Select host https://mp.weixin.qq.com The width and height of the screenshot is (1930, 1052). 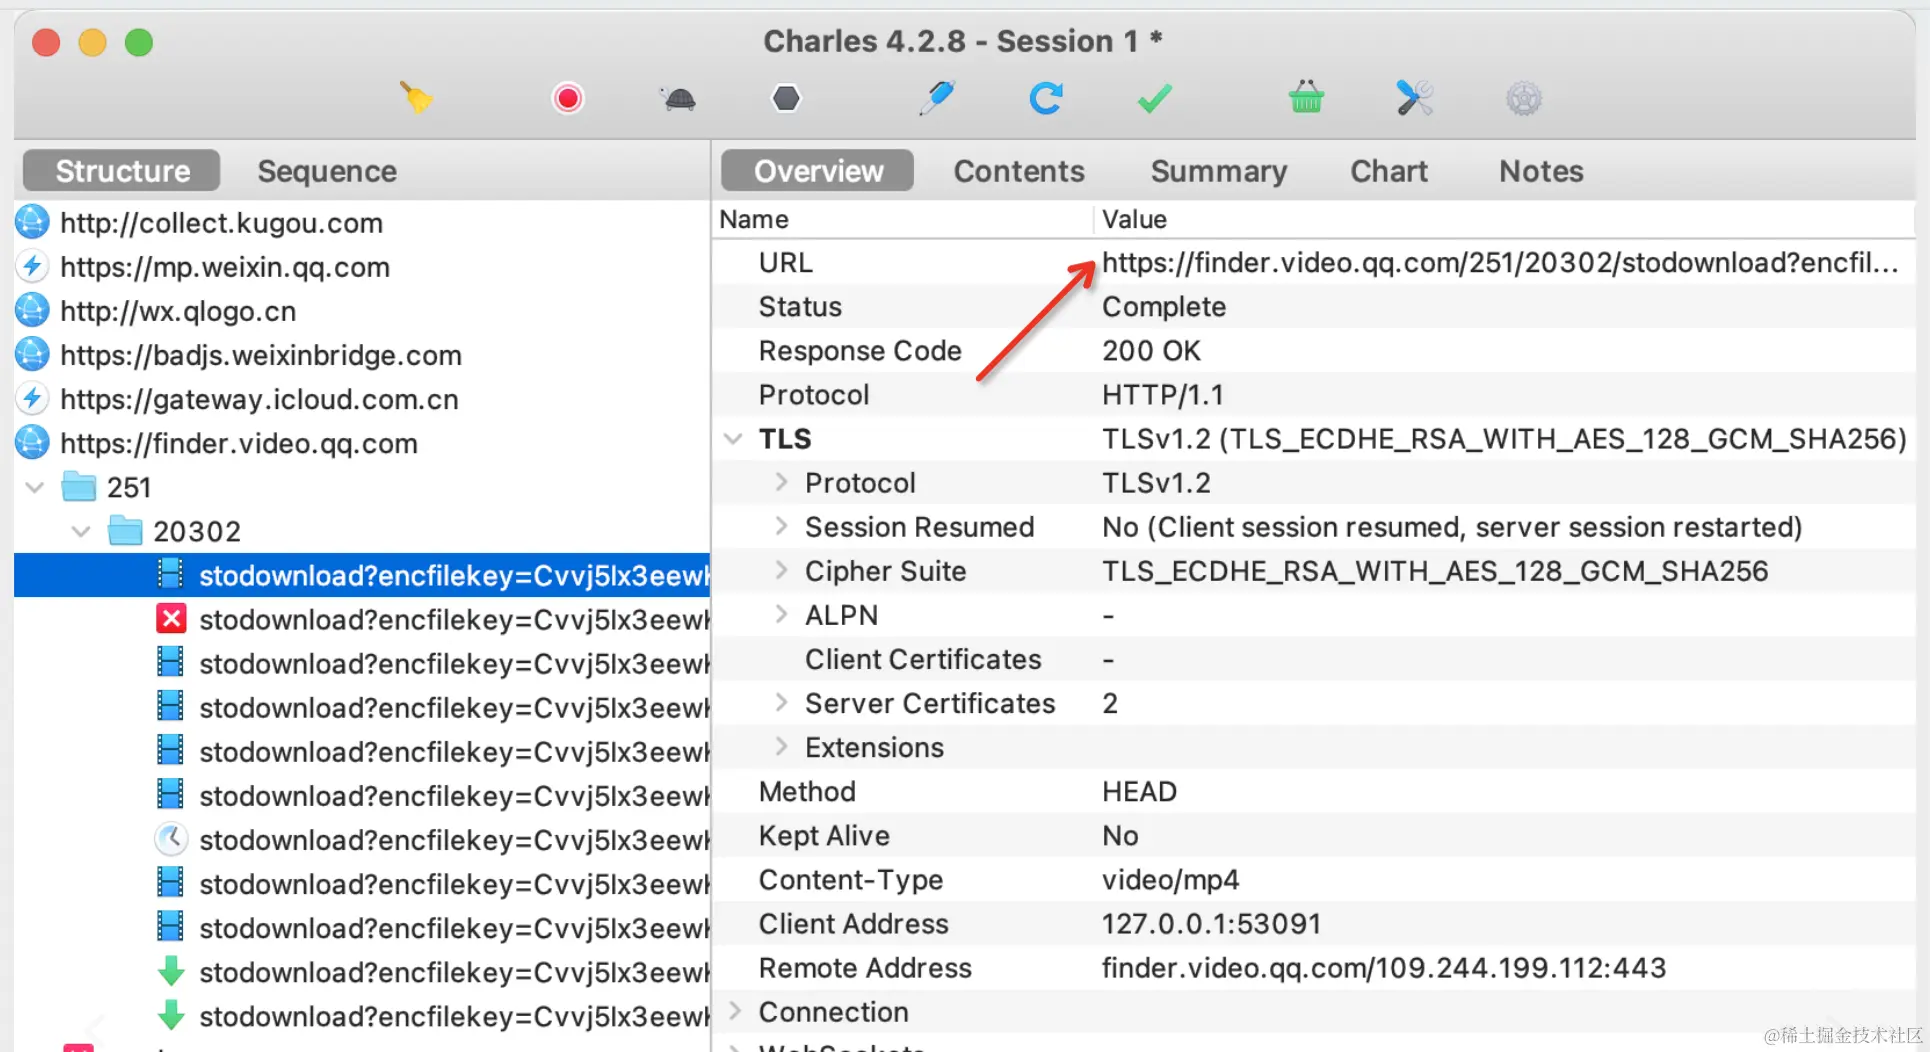[225, 267]
